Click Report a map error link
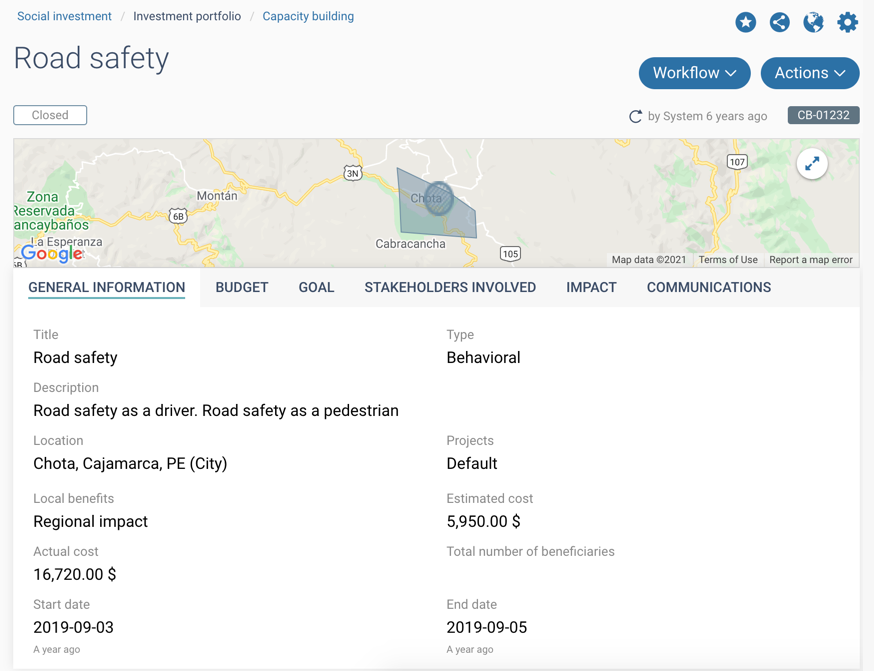This screenshot has width=874, height=671. click(x=810, y=260)
